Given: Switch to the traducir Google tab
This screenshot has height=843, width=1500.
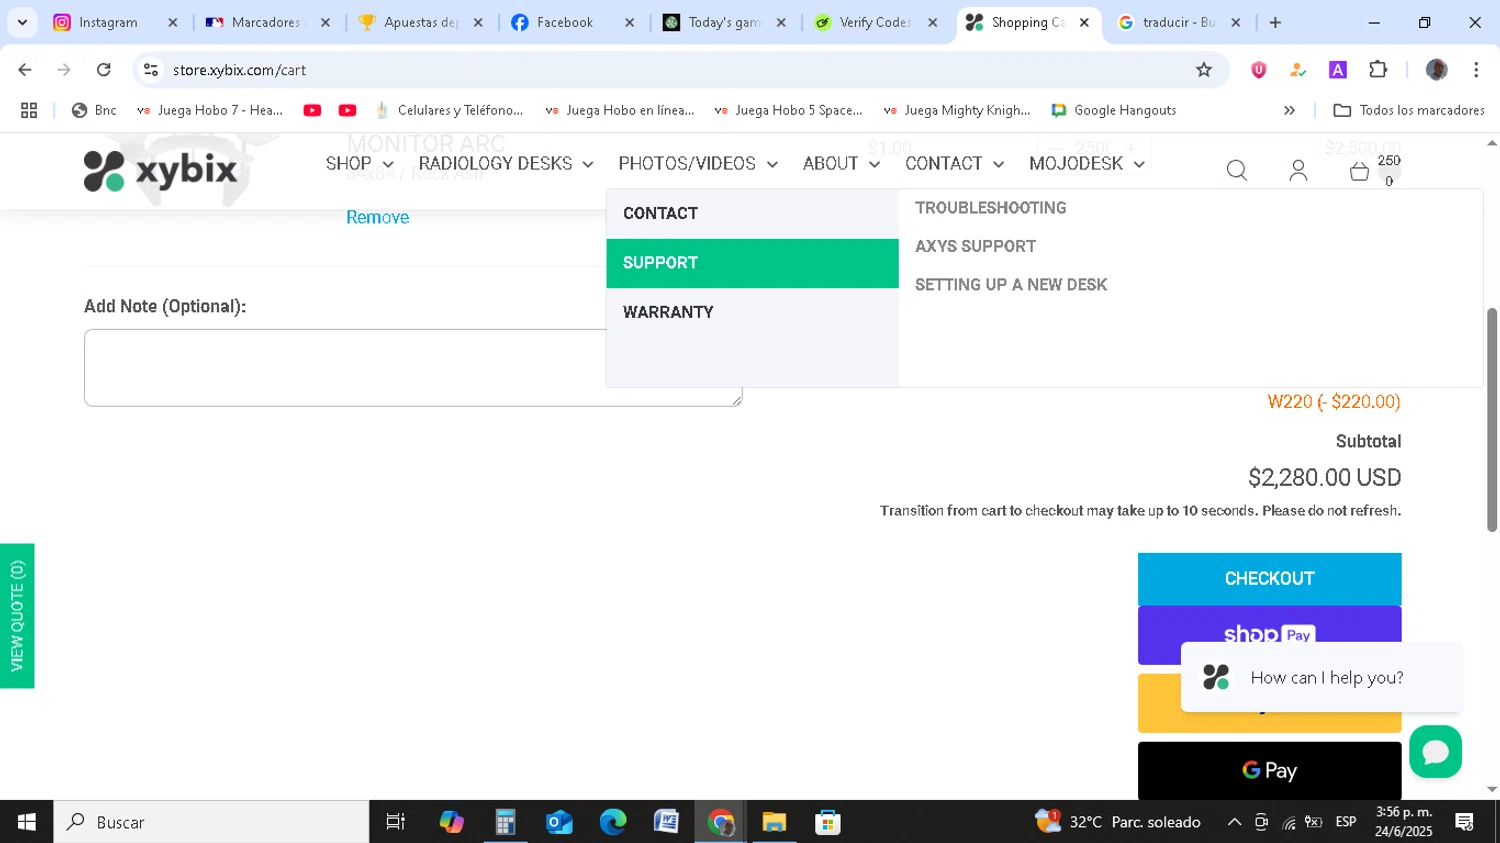Looking at the screenshot, I should 1180,22.
